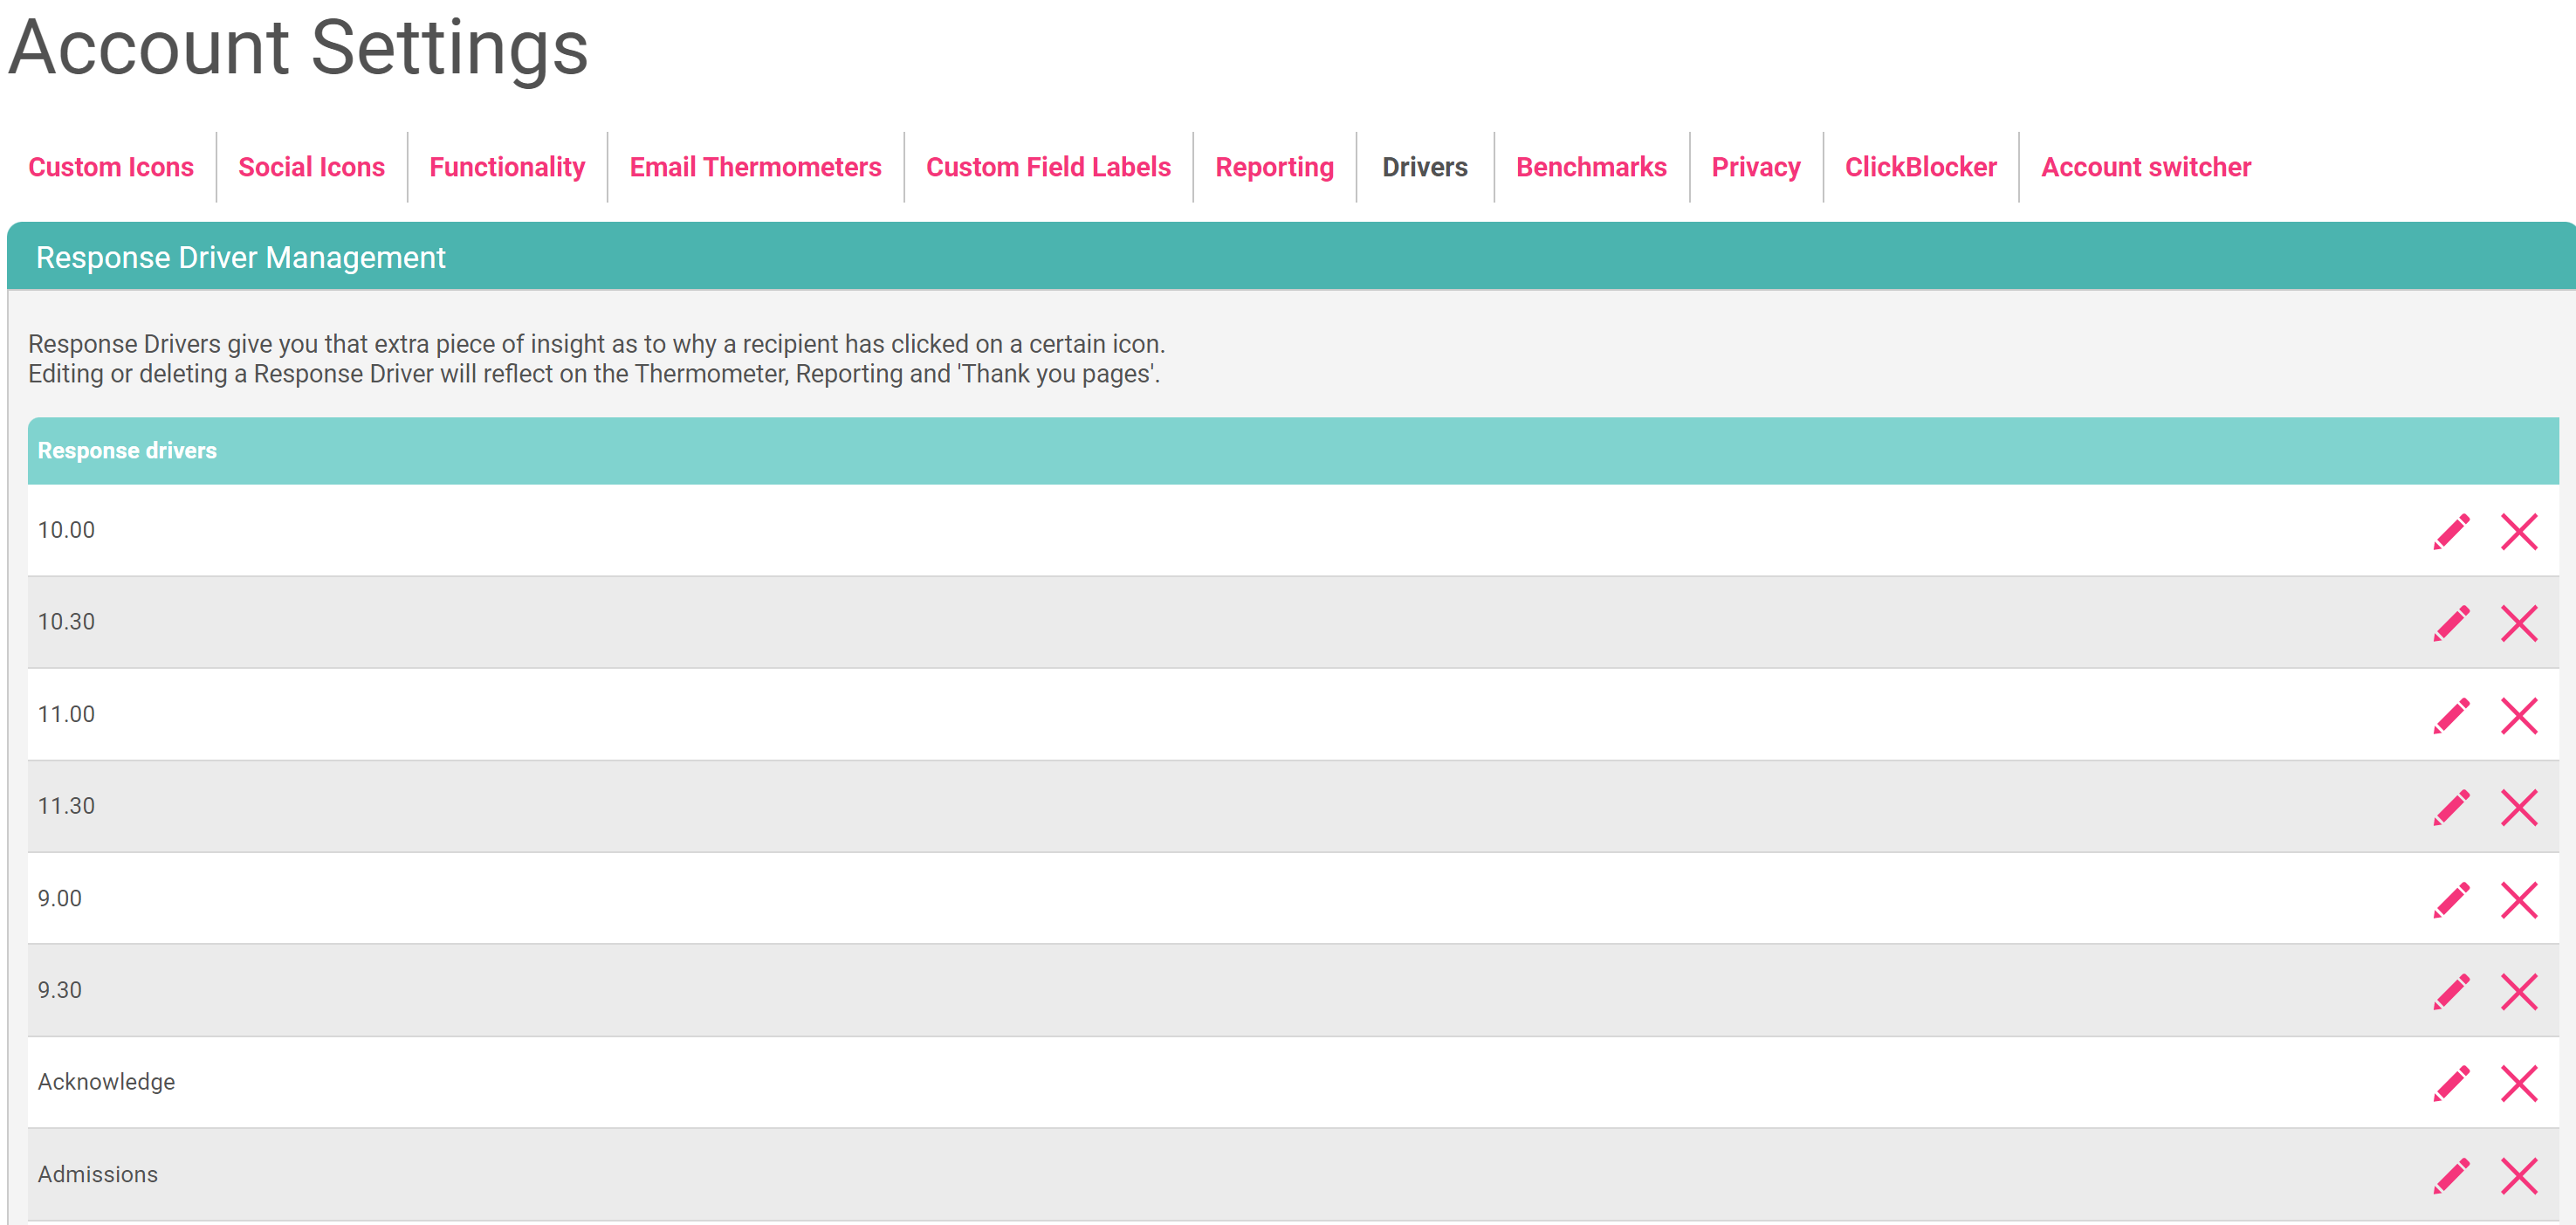Switch to the Reporting tab

pyautogui.click(x=1274, y=167)
